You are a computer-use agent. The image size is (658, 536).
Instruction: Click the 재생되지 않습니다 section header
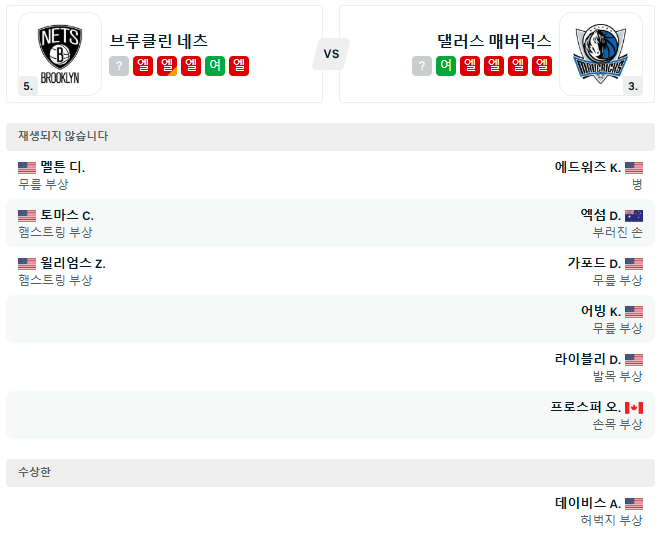(63, 136)
